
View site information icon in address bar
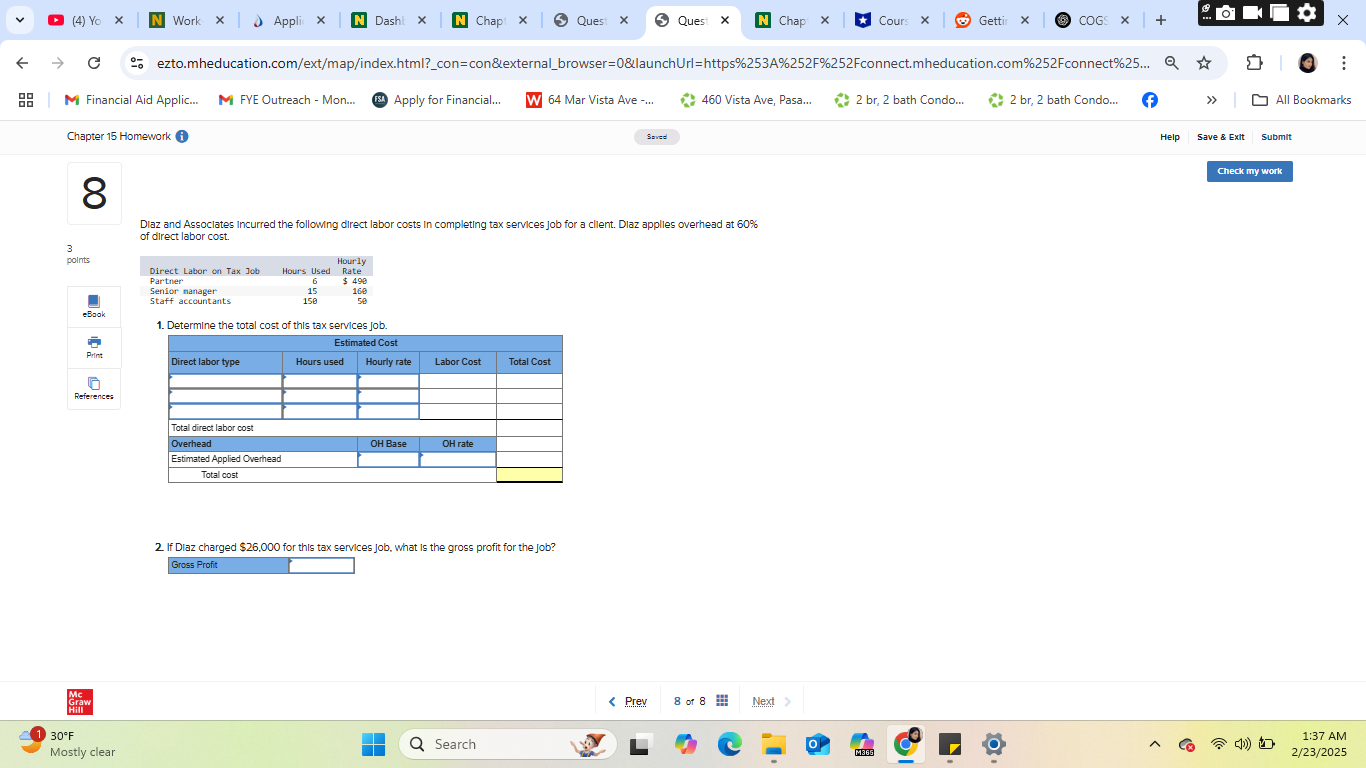point(138,63)
